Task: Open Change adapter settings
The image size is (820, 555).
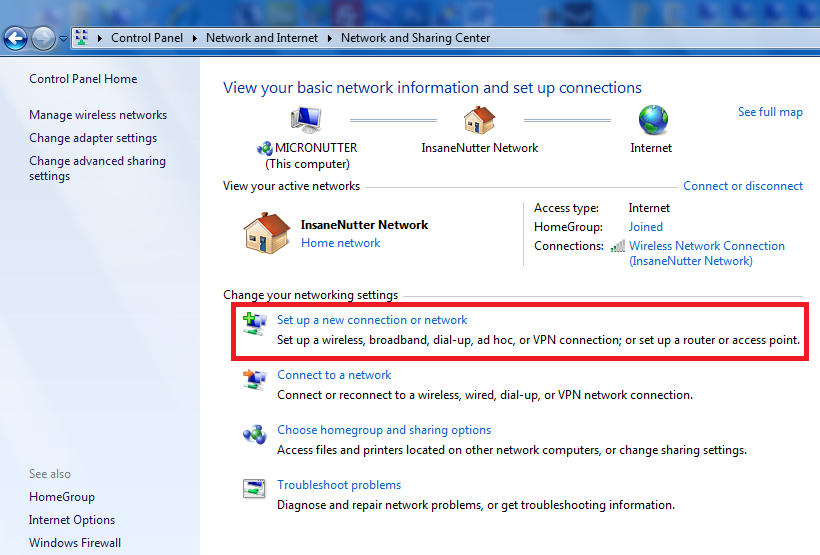Action: (x=93, y=138)
